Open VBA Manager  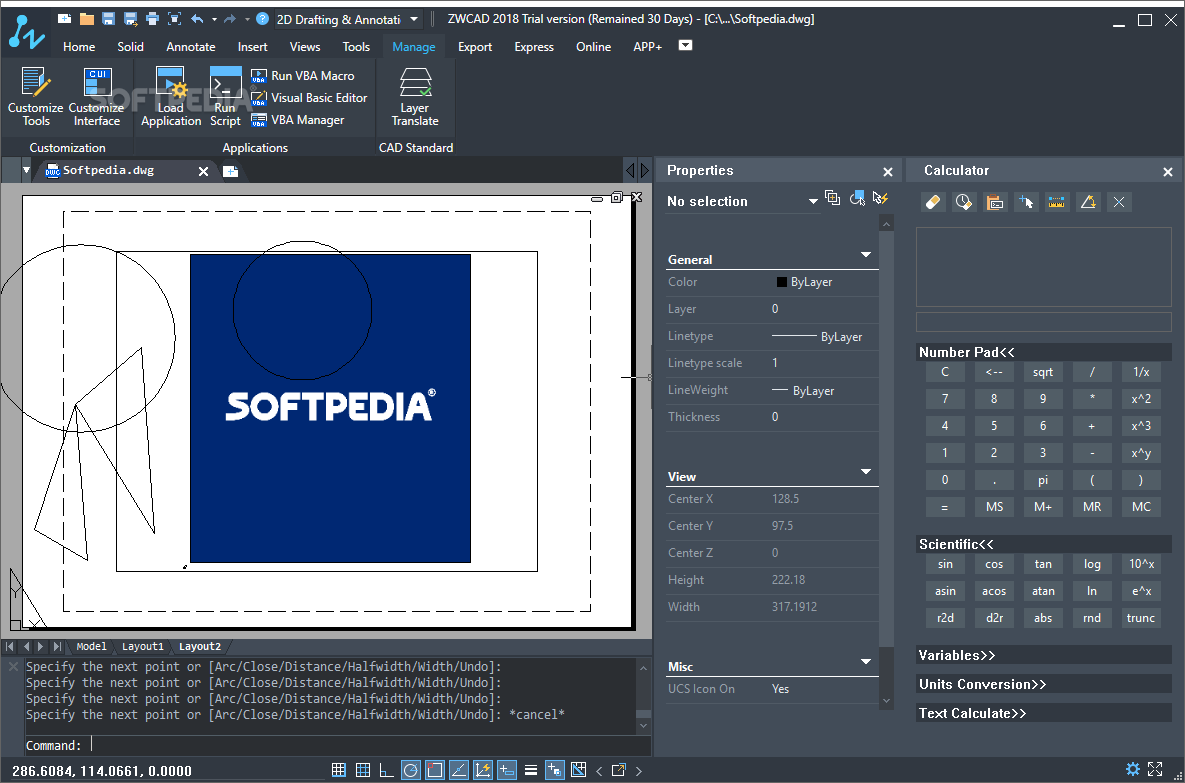point(298,119)
